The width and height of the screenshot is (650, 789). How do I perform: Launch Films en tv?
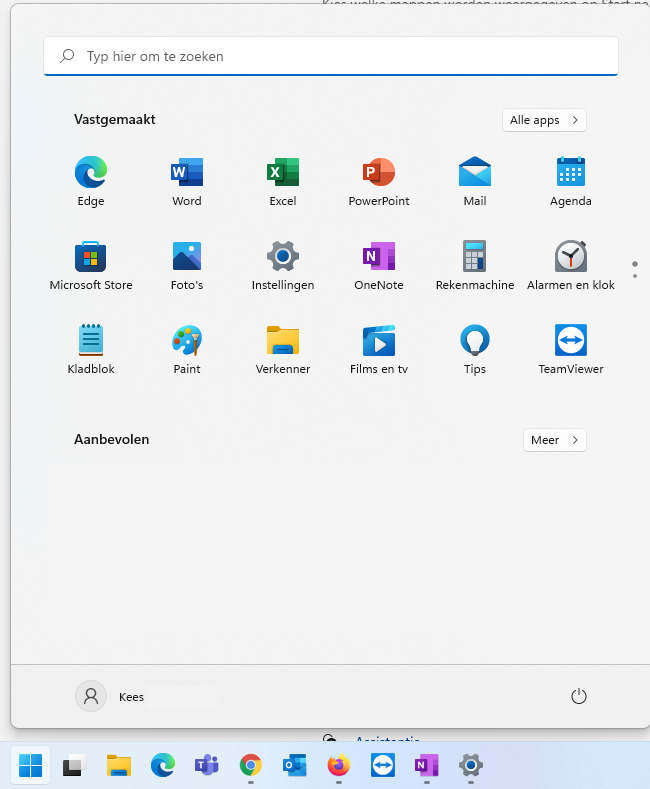pyautogui.click(x=379, y=349)
